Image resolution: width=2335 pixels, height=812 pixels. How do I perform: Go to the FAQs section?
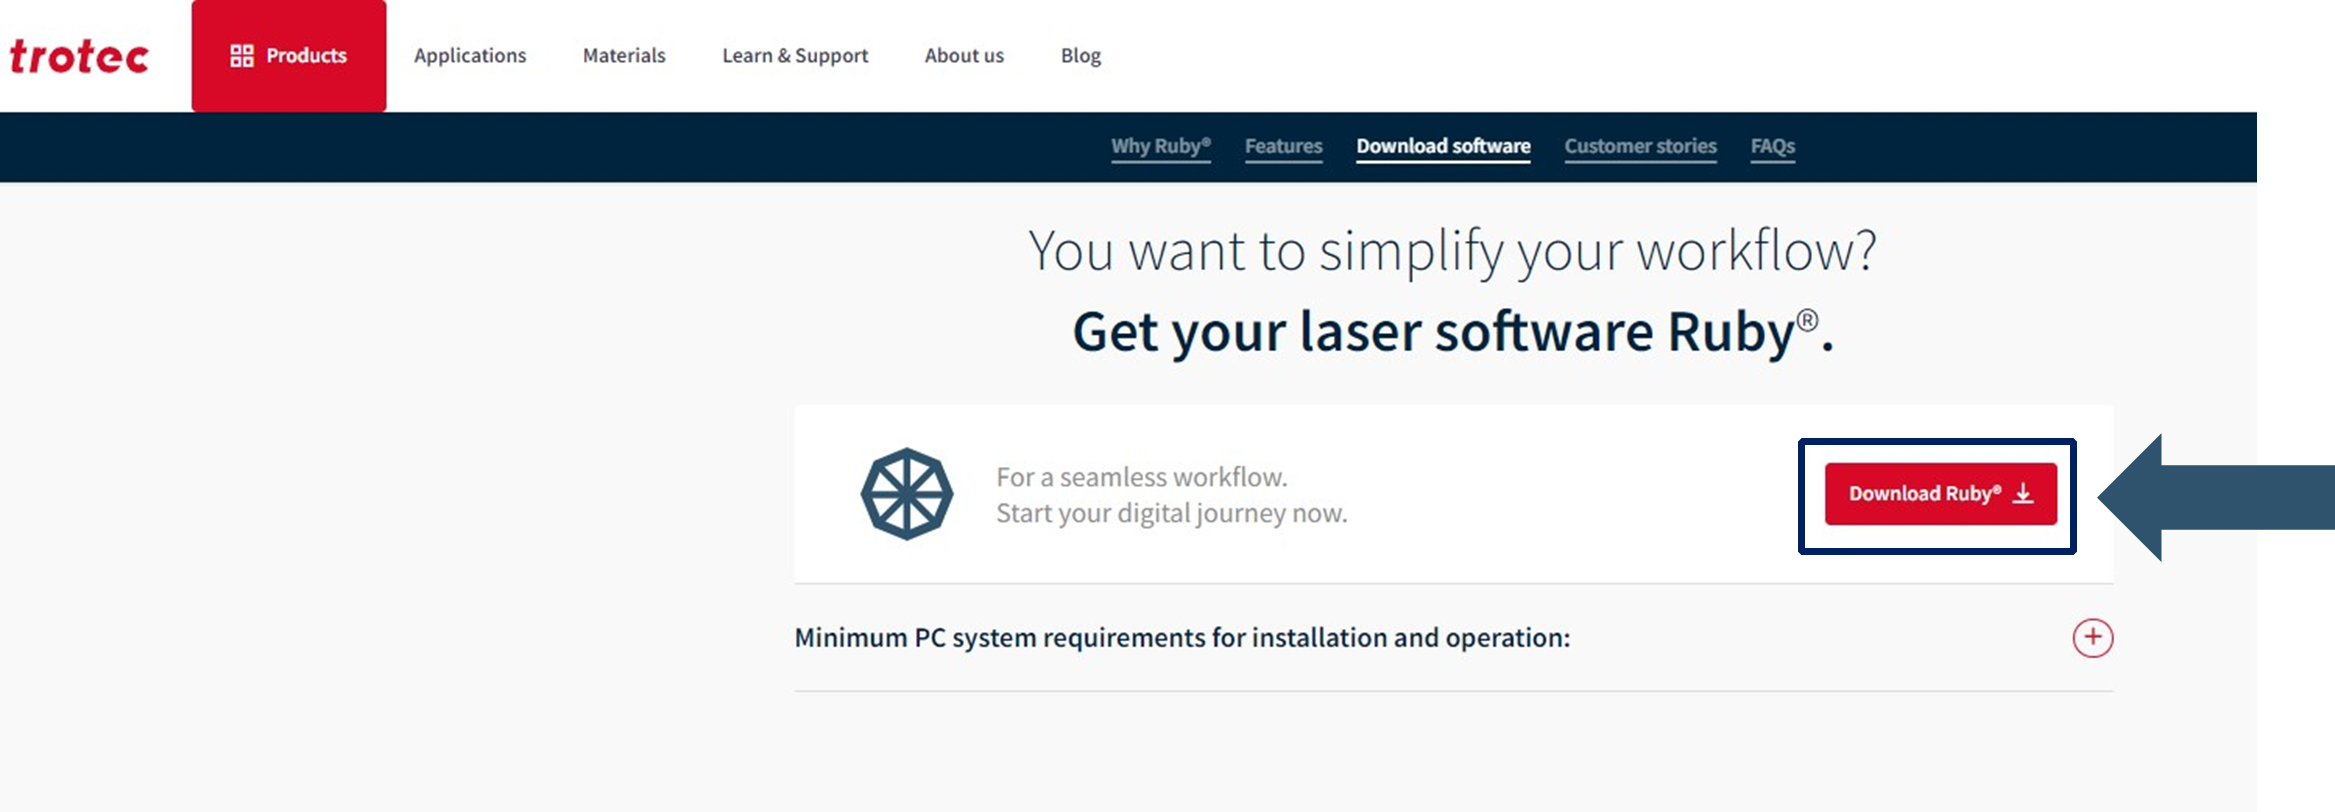point(1773,146)
